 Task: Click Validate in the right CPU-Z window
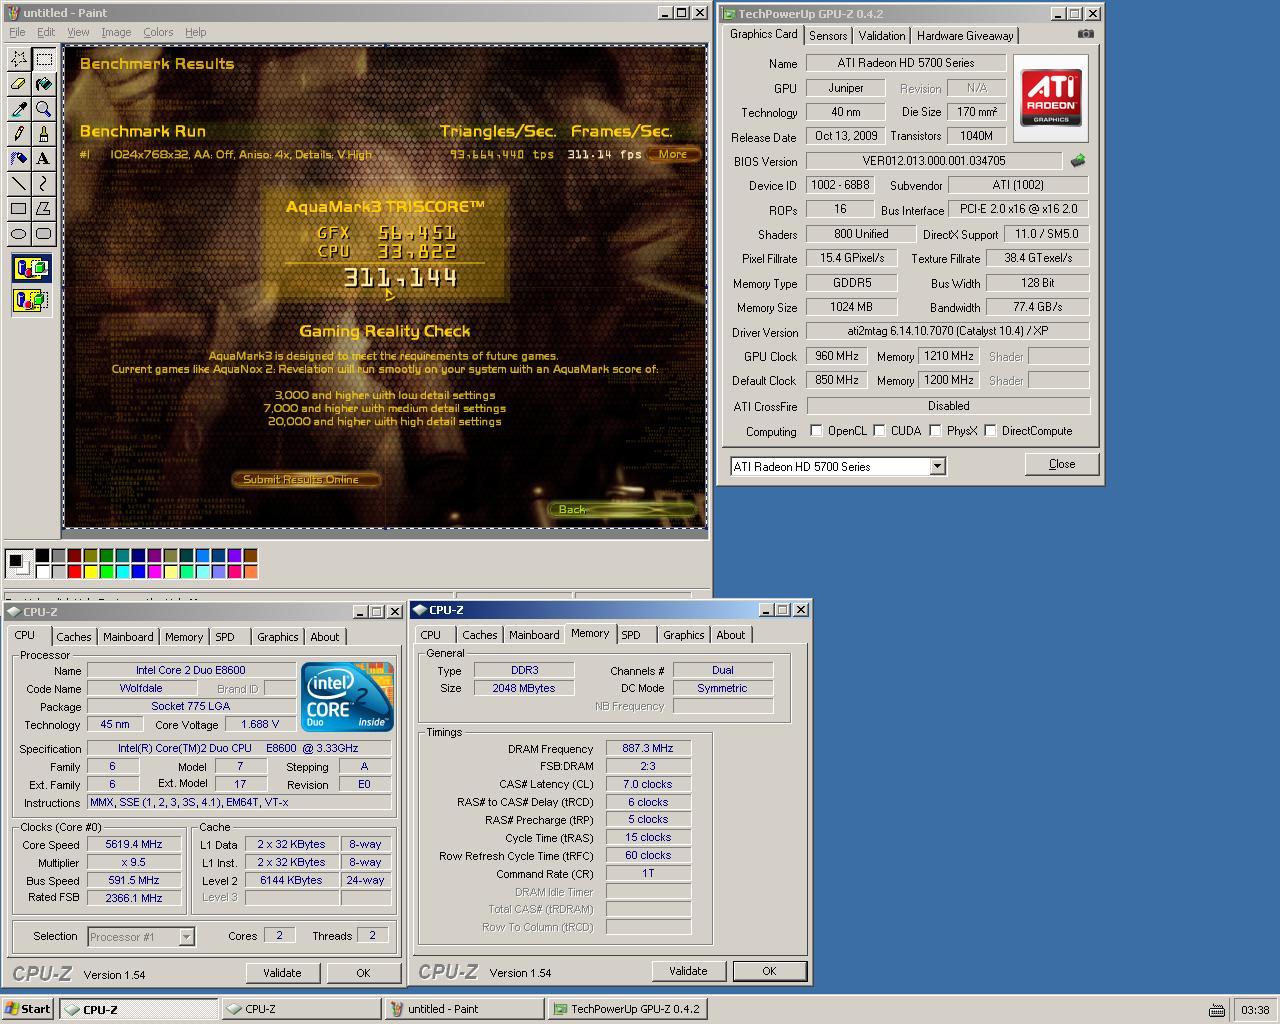[688, 971]
